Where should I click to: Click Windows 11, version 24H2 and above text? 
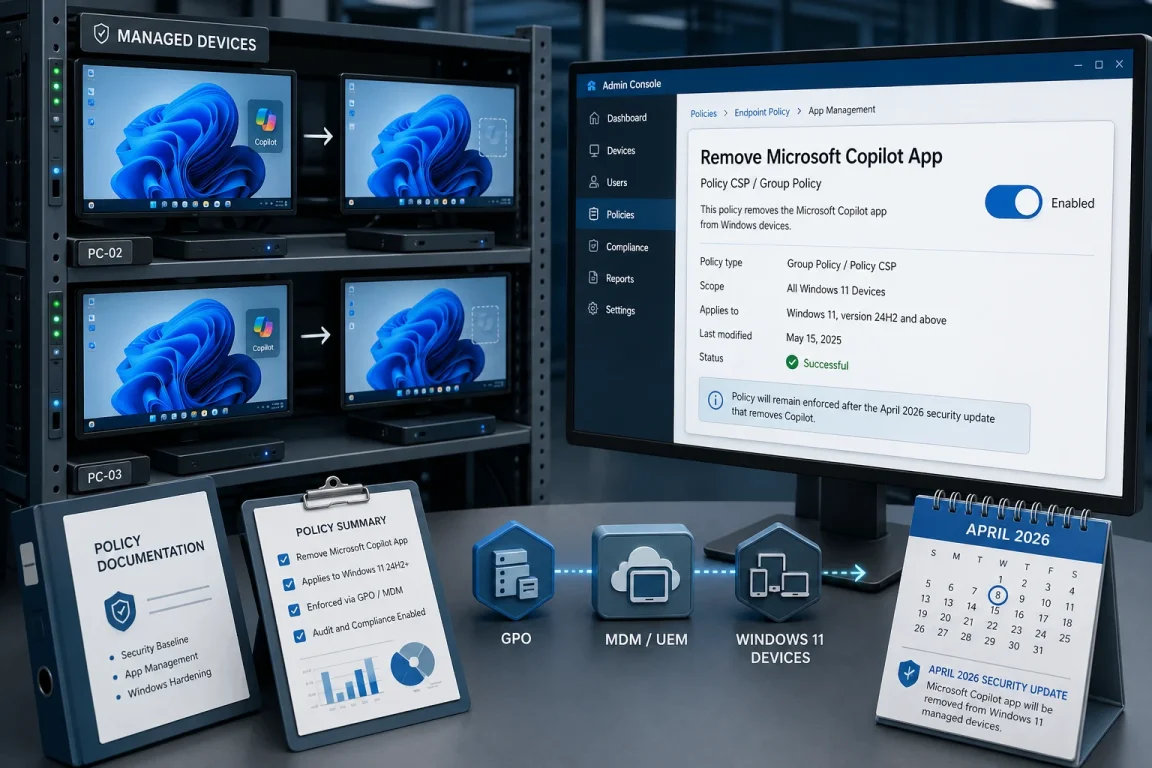click(866, 316)
